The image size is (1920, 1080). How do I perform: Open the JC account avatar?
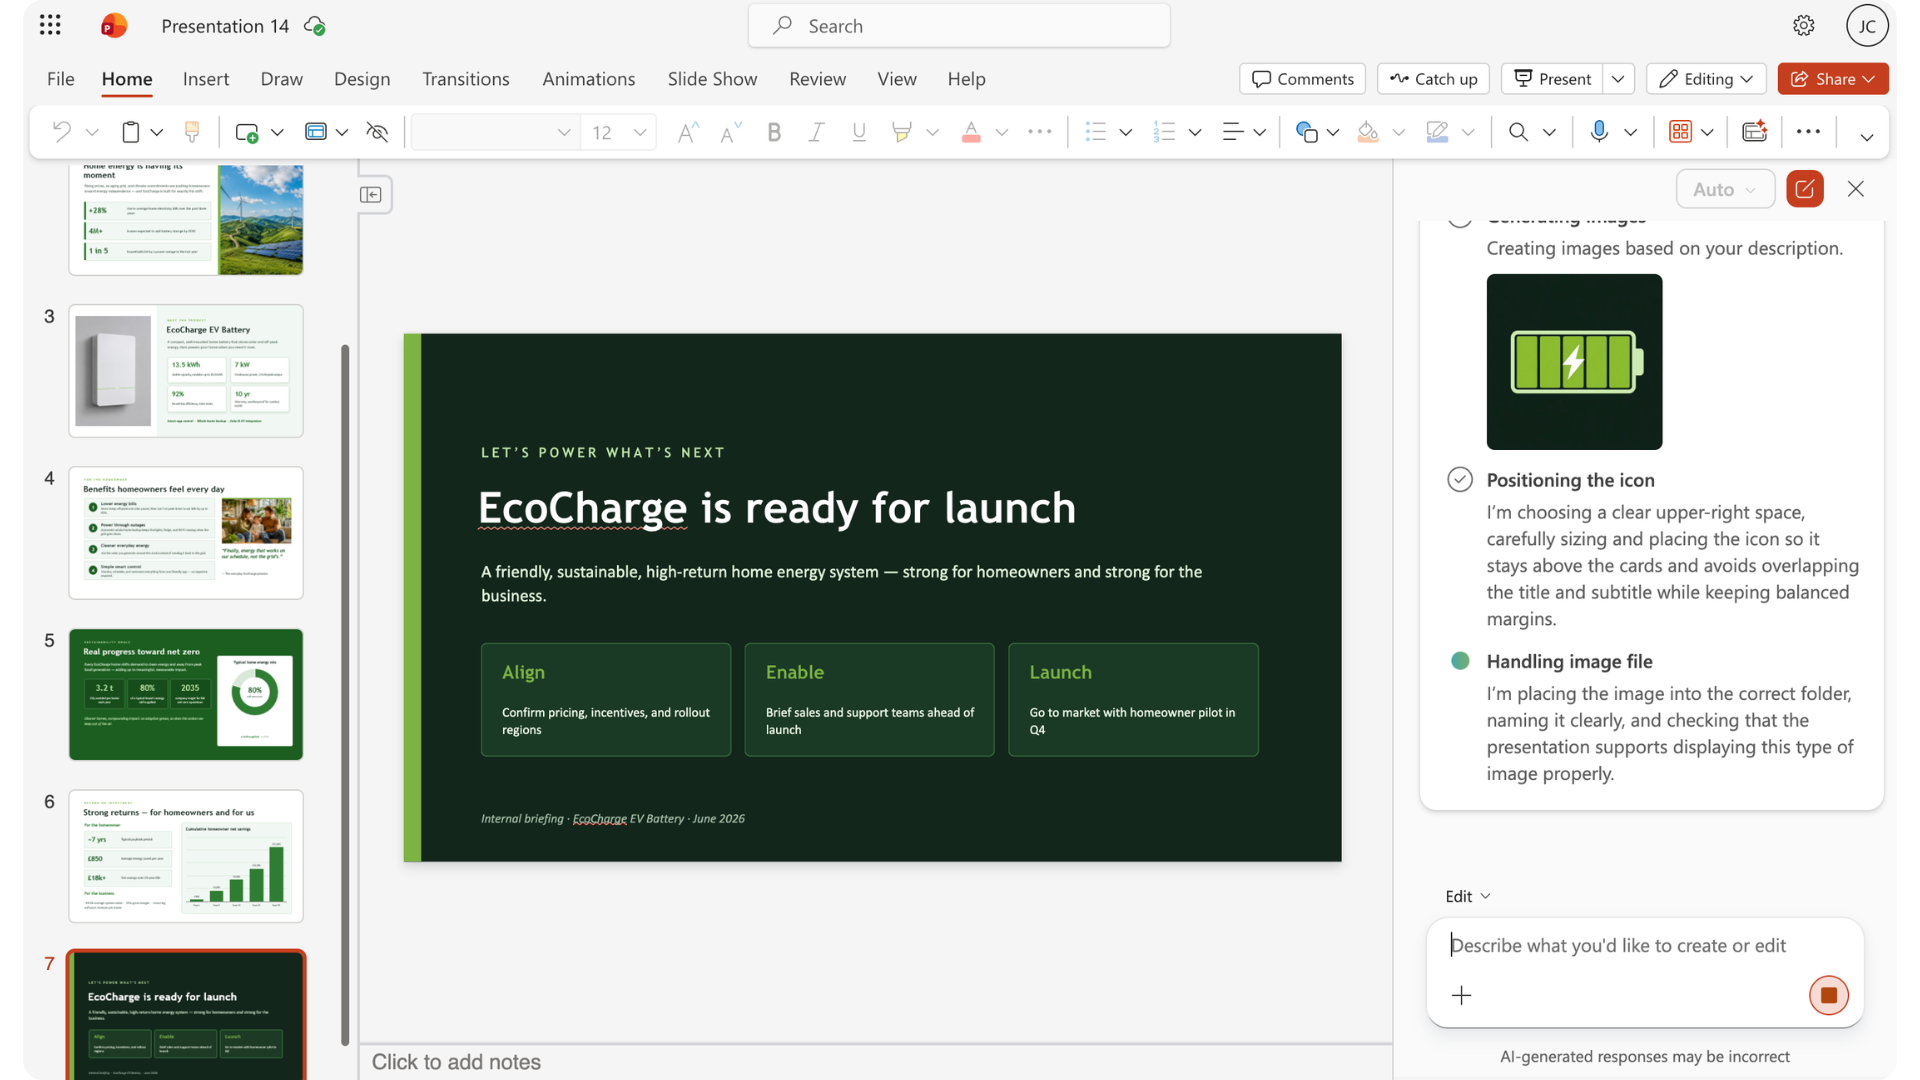point(1866,26)
